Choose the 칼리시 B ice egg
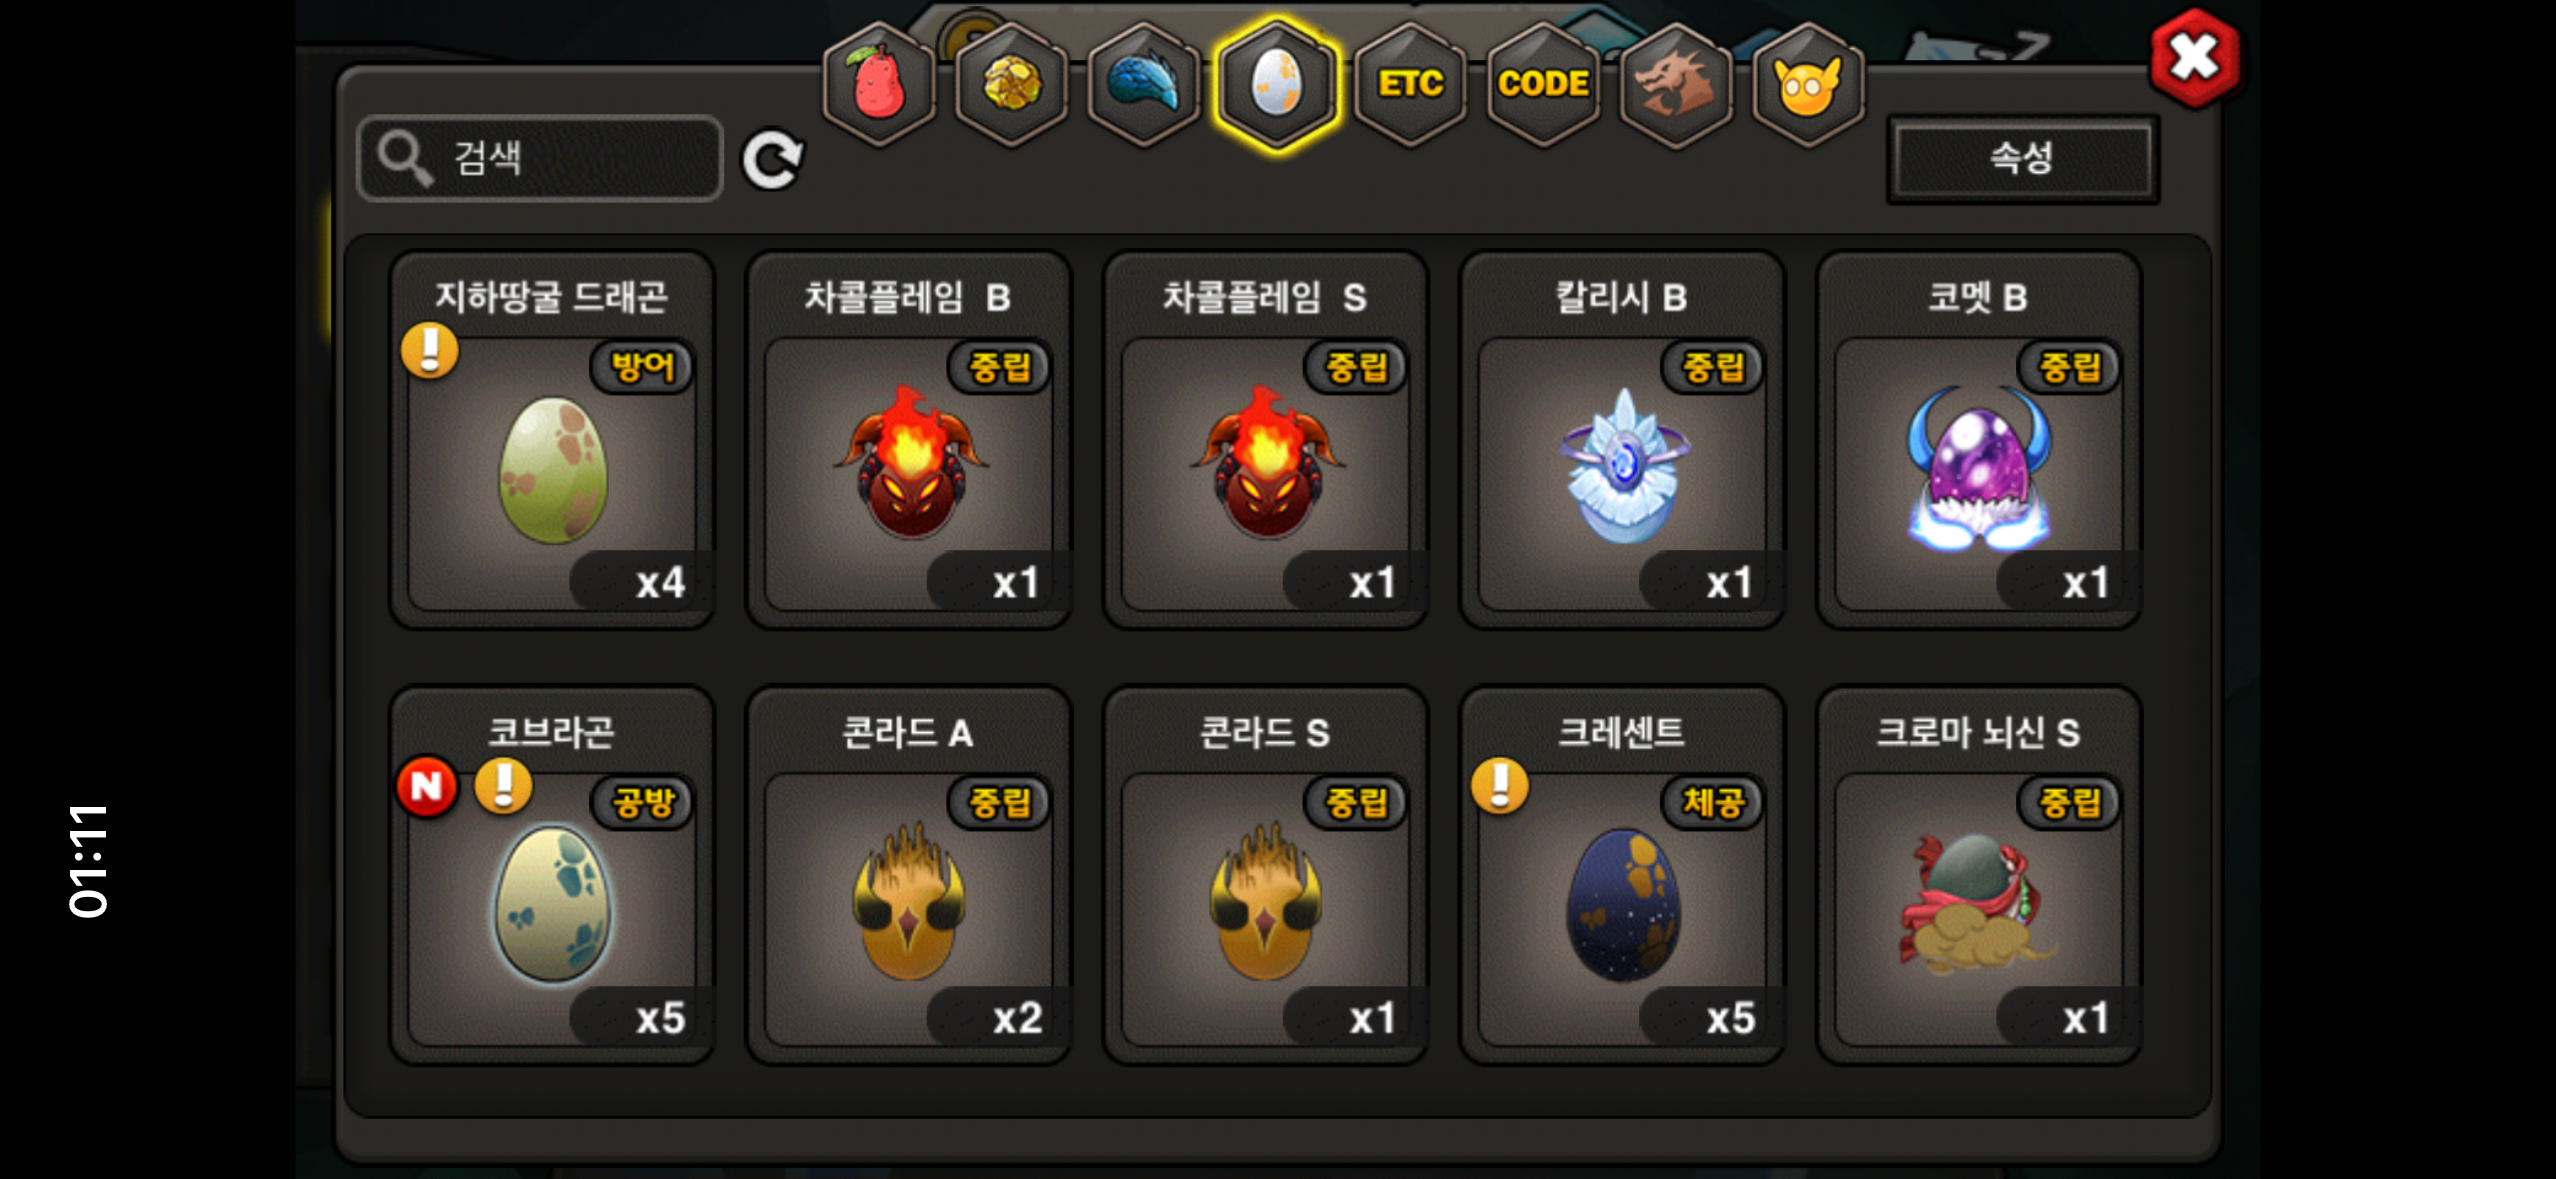 pyautogui.click(x=1622, y=440)
